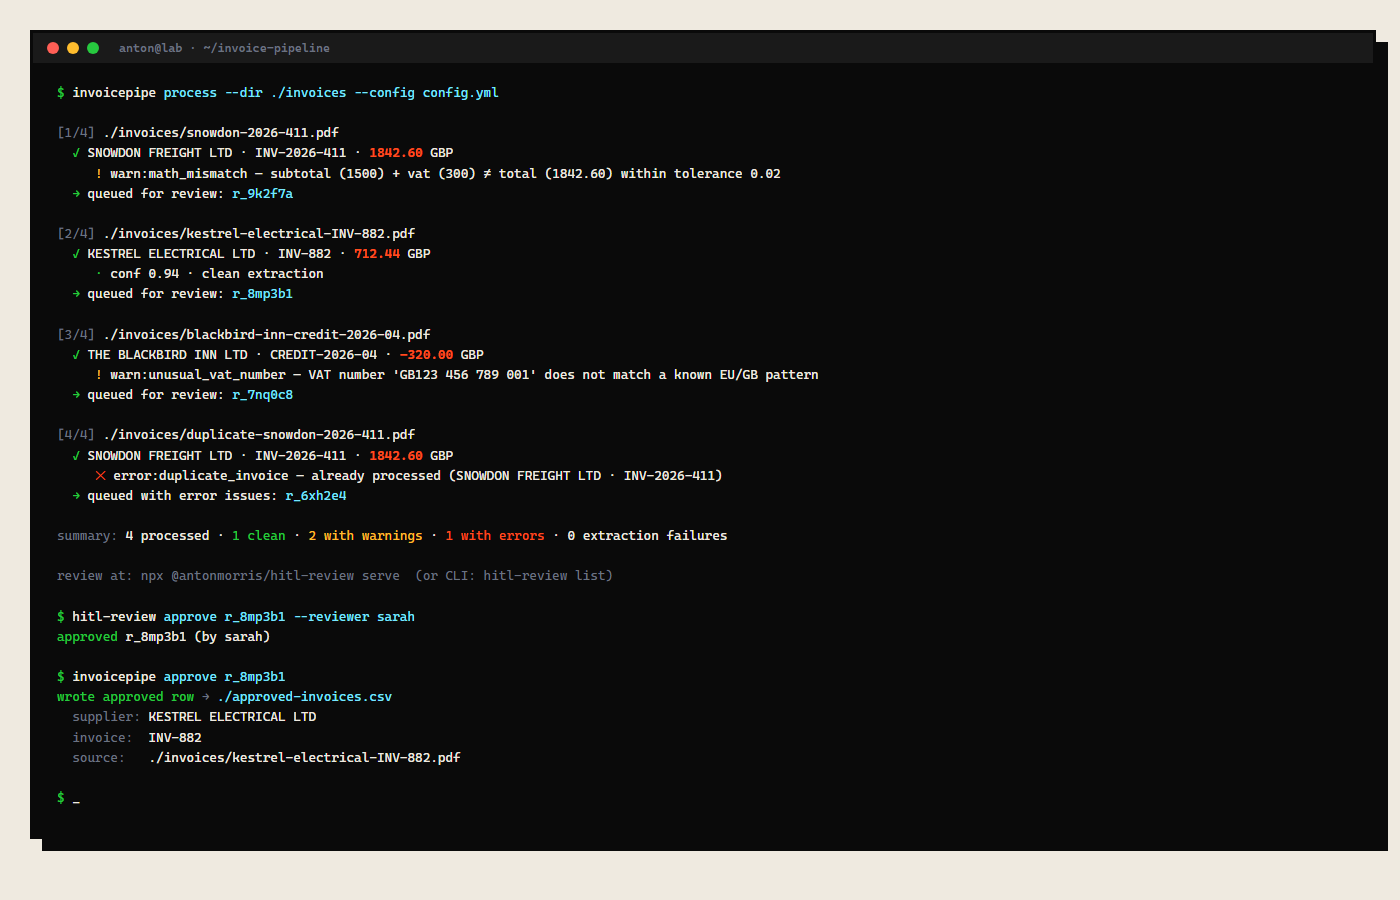This screenshot has height=900, width=1400.
Task: Click the VAT number 'GB123 456 789 001'
Action: coord(465,375)
